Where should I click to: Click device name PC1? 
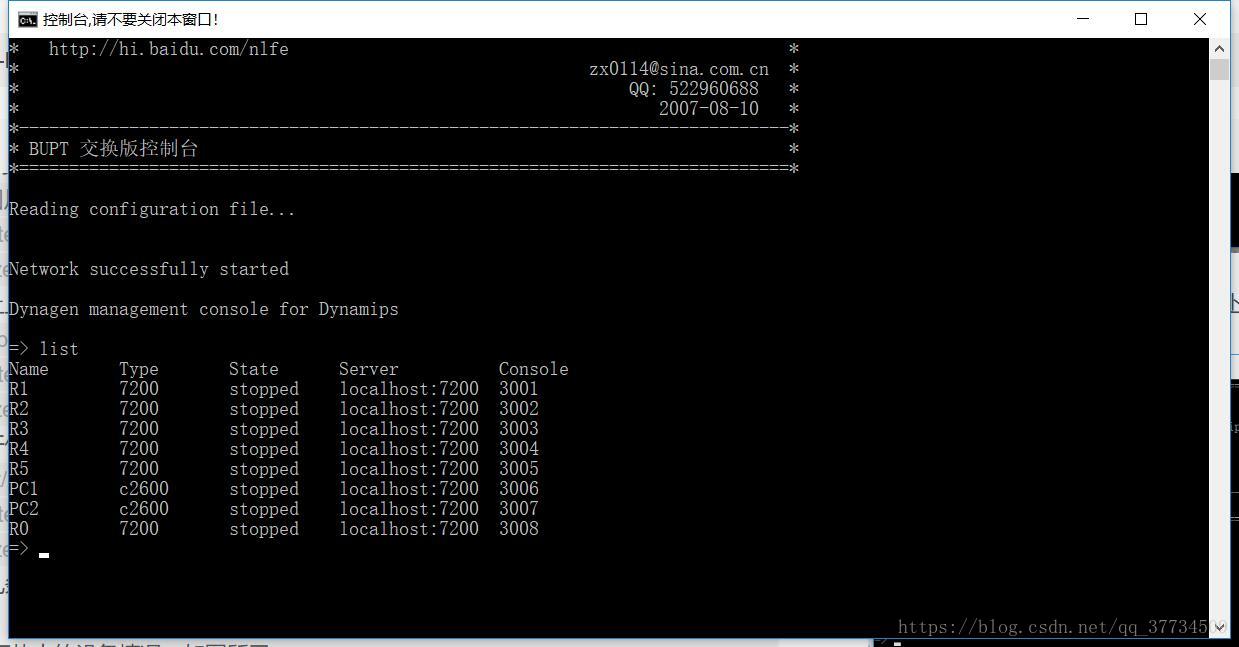point(24,489)
